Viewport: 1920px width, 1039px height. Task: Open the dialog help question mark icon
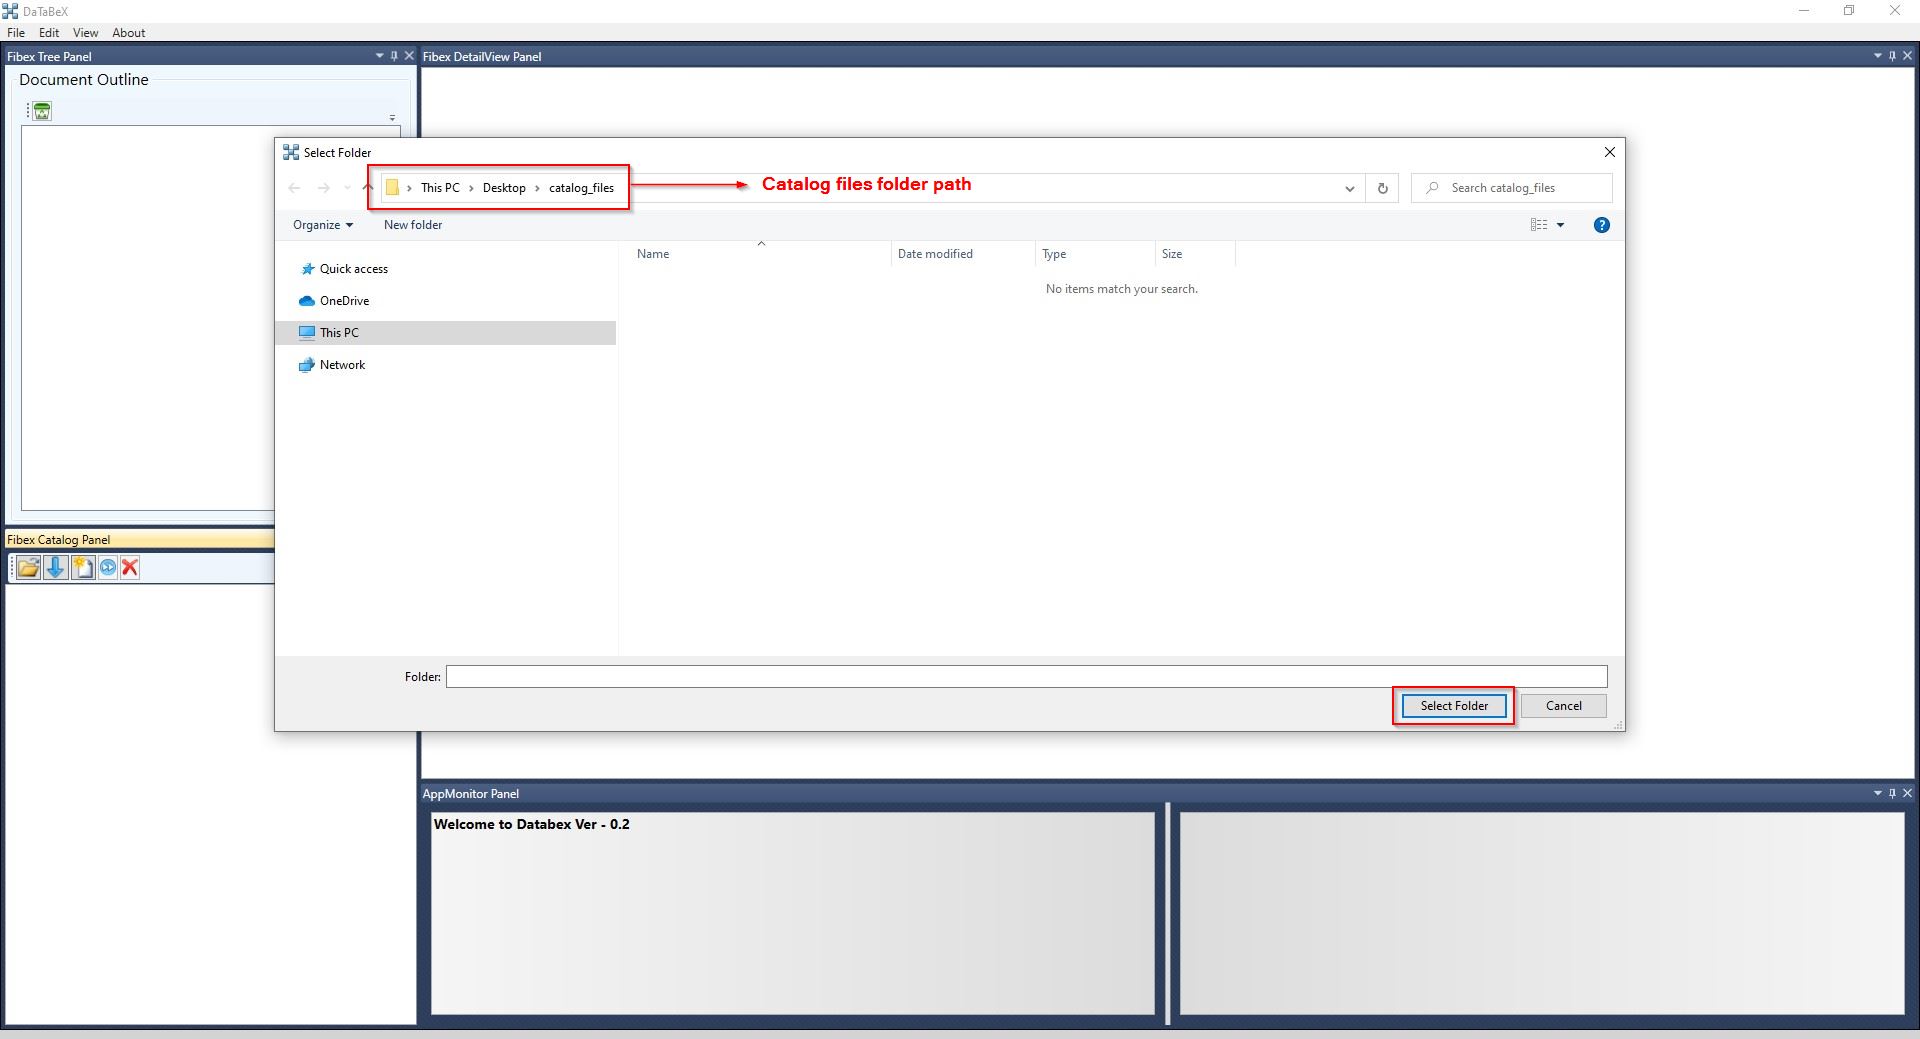pyautogui.click(x=1601, y=225)
